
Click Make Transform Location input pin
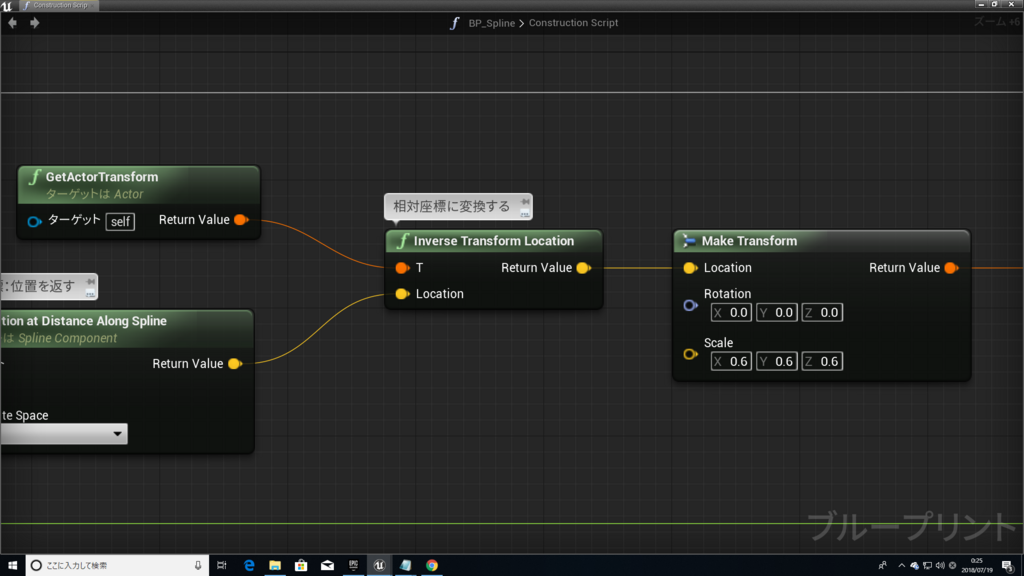(x=690, y=268)
